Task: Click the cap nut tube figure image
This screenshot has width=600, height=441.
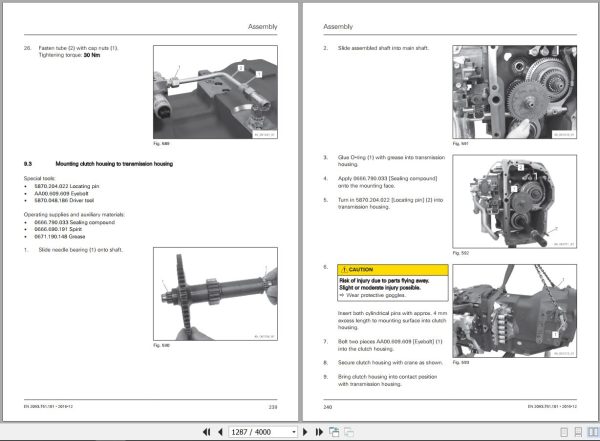Action: [x=215, y=92]
